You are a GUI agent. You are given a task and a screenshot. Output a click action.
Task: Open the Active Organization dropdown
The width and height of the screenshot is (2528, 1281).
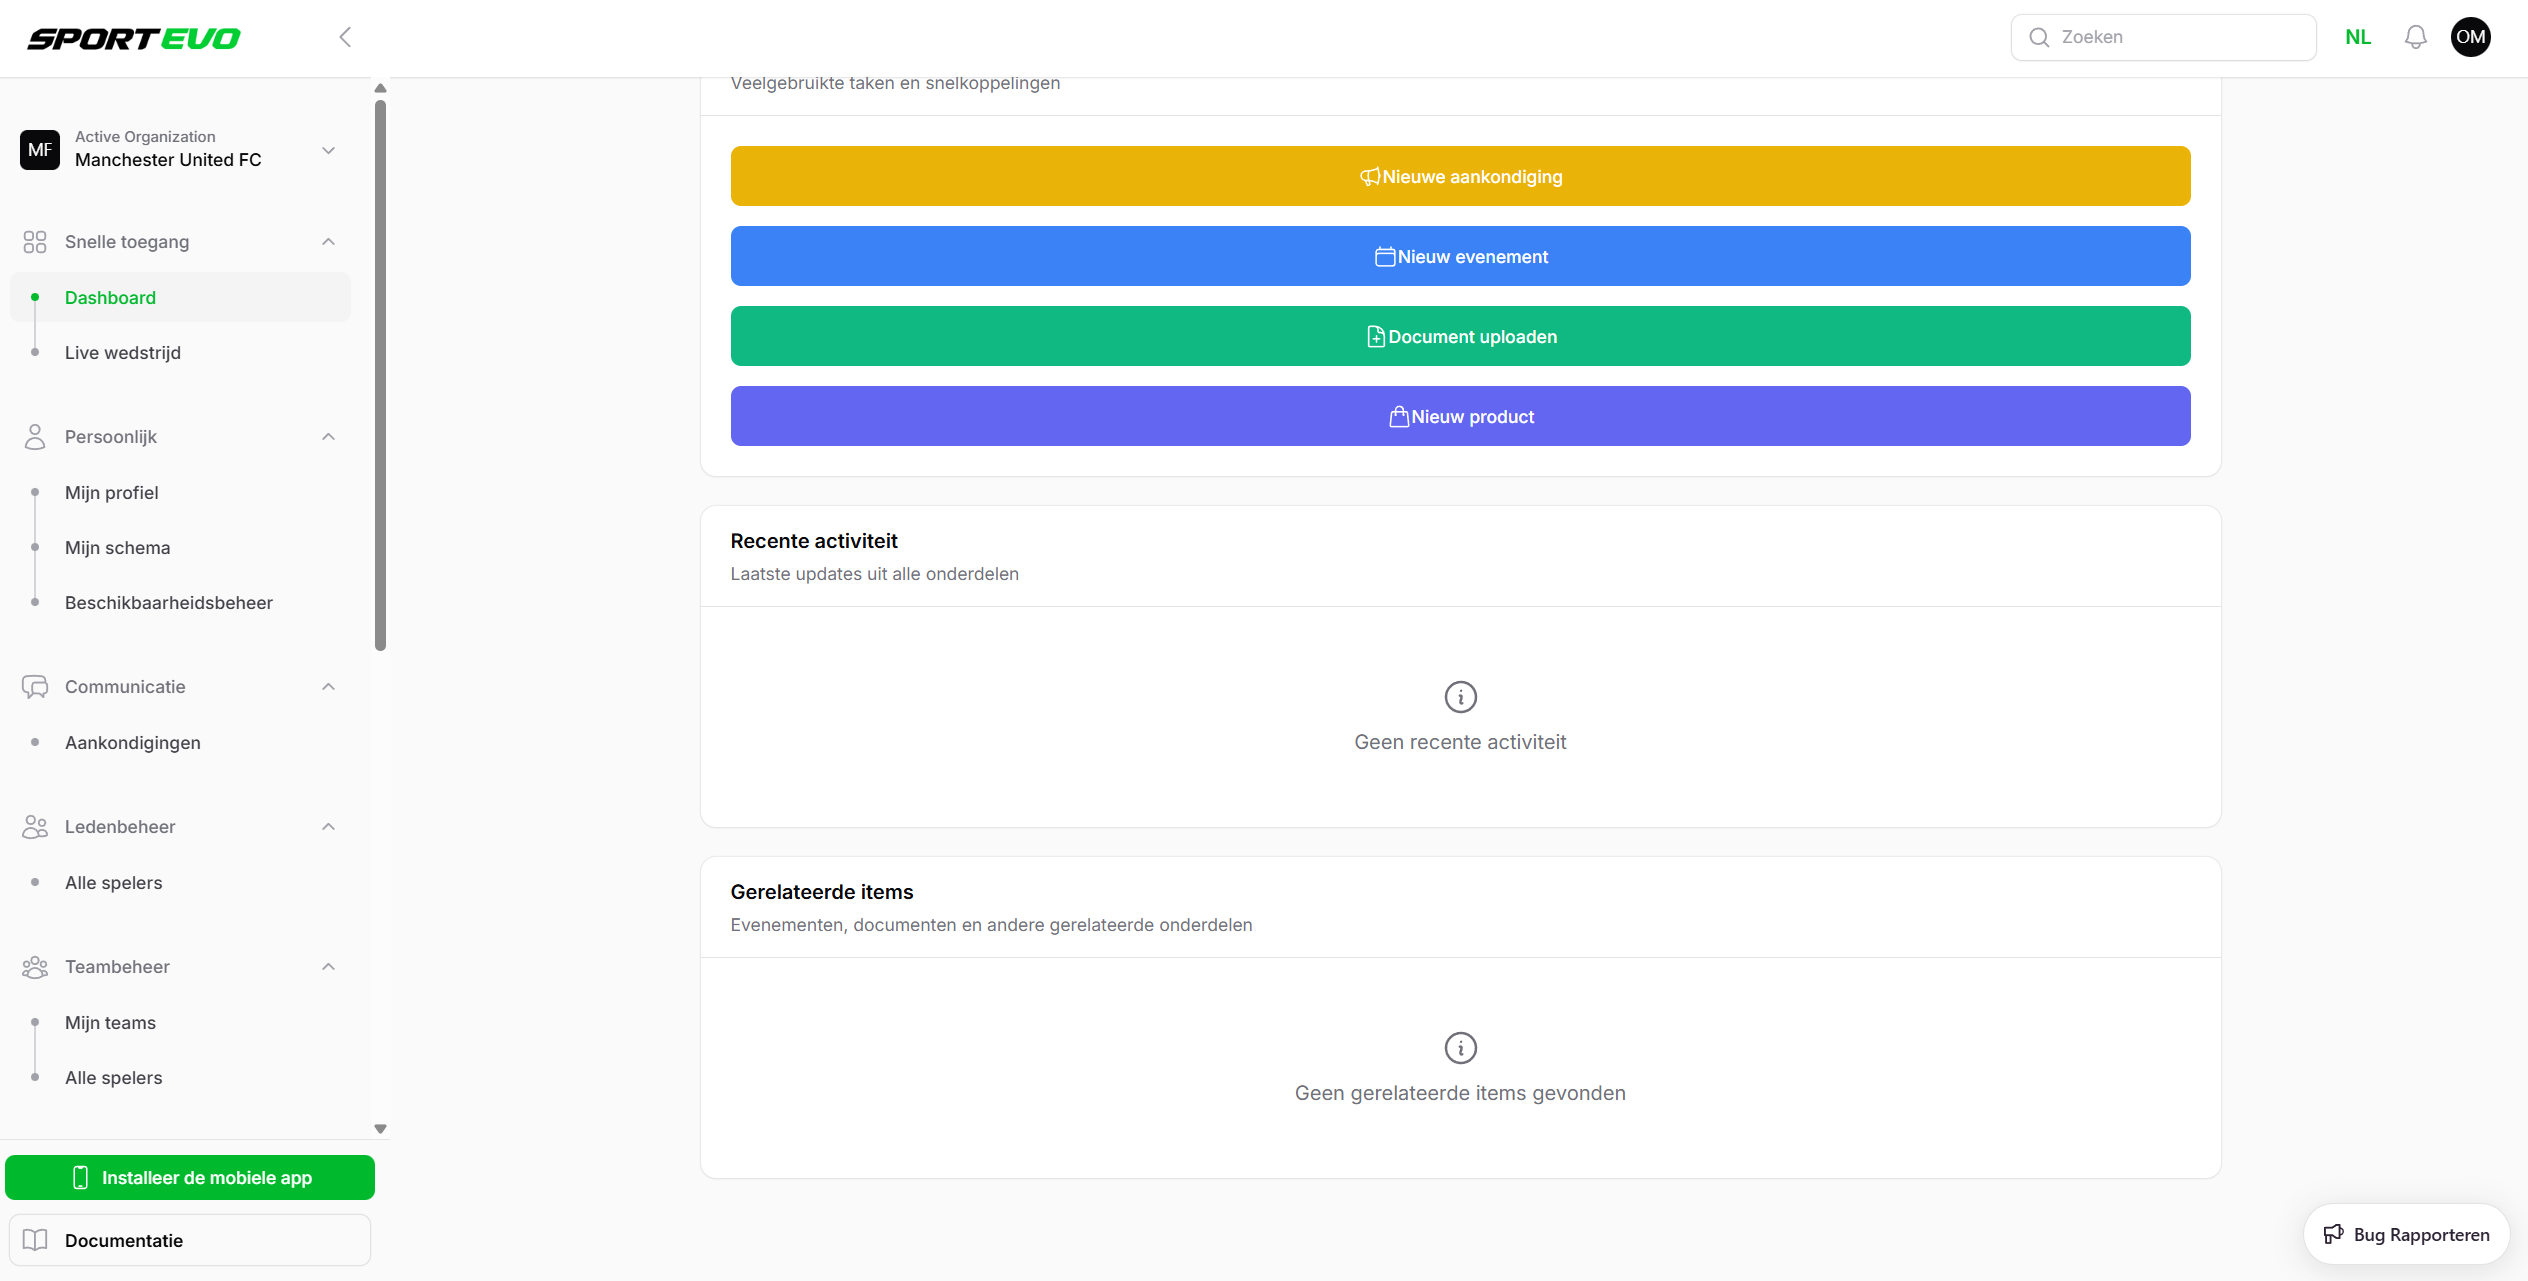pos(328,150)
